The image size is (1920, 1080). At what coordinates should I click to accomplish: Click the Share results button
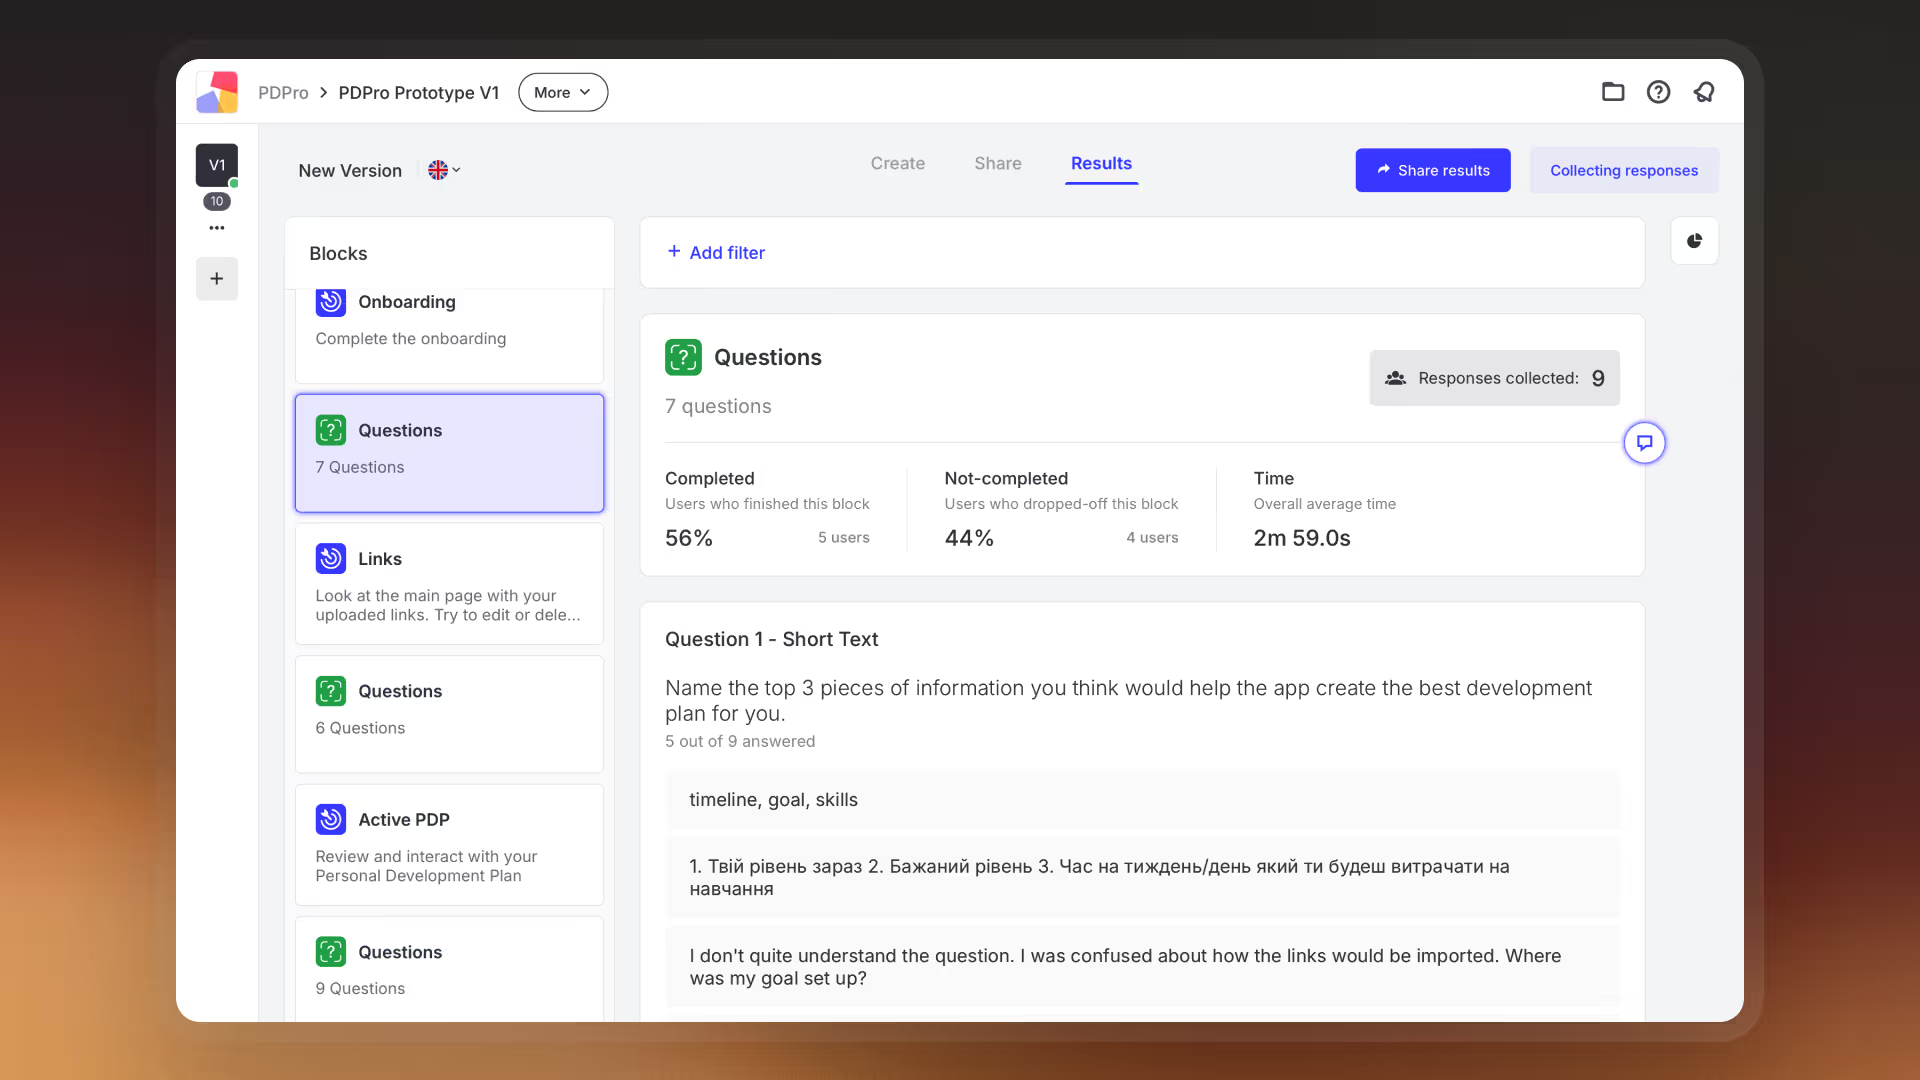[1432, 170]
